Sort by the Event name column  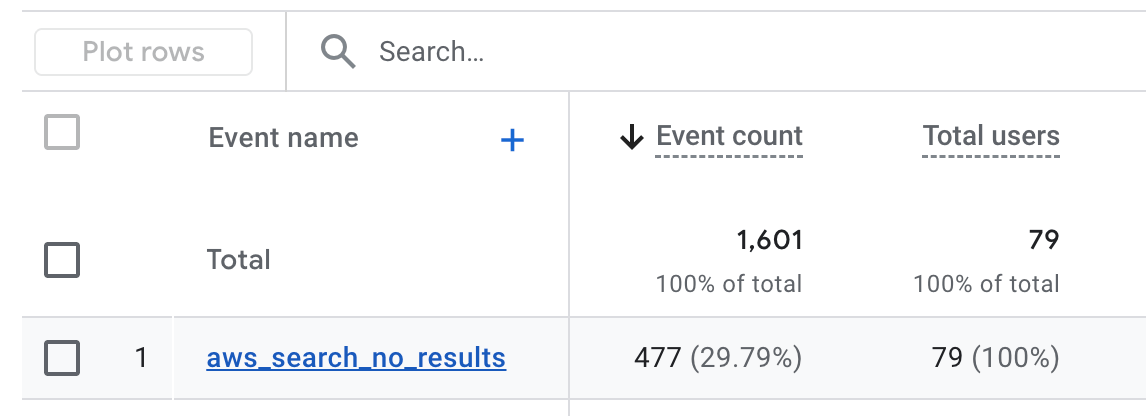click(283, 137)
